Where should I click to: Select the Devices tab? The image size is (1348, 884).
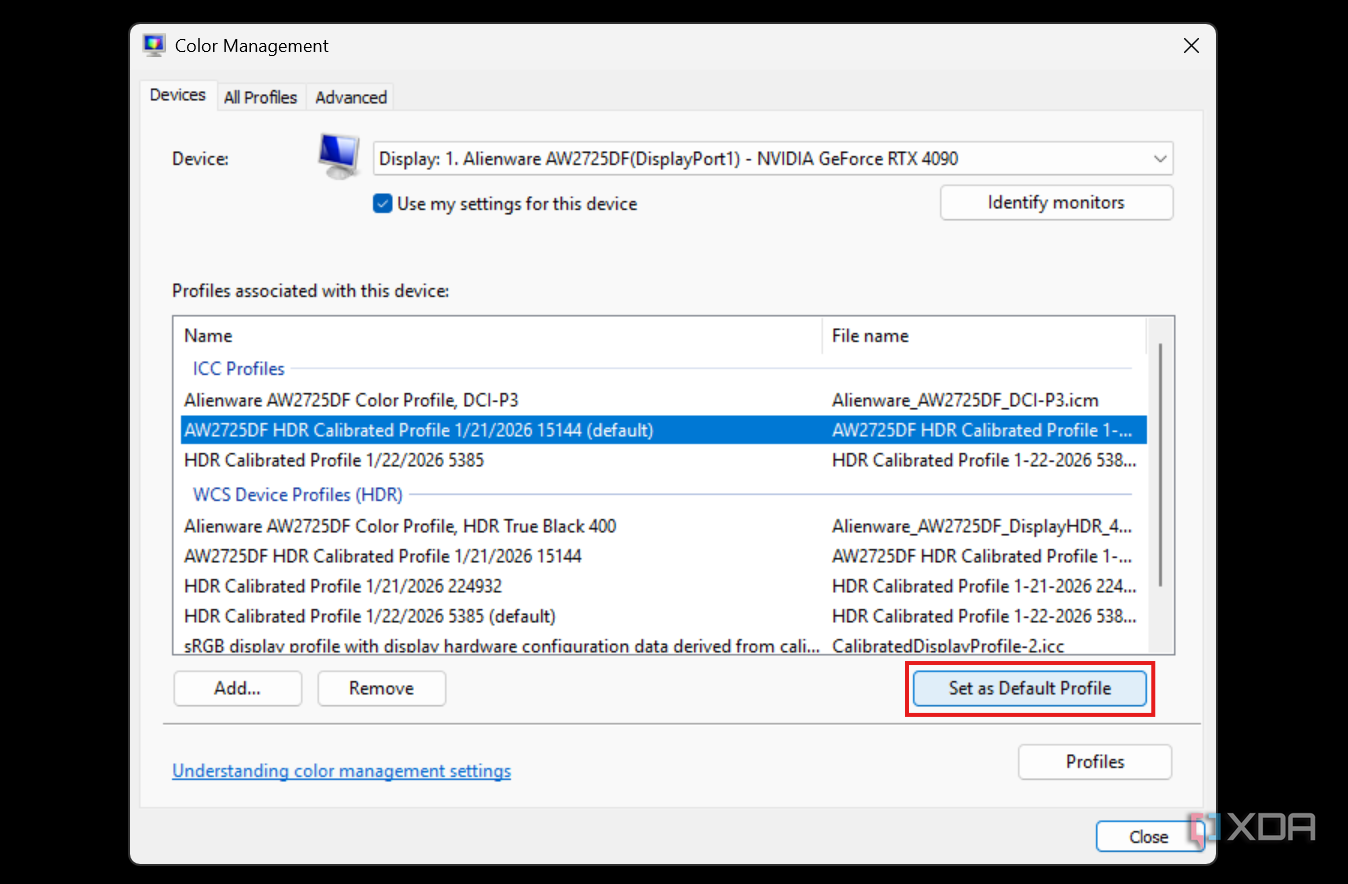click(x=178, y=95)
